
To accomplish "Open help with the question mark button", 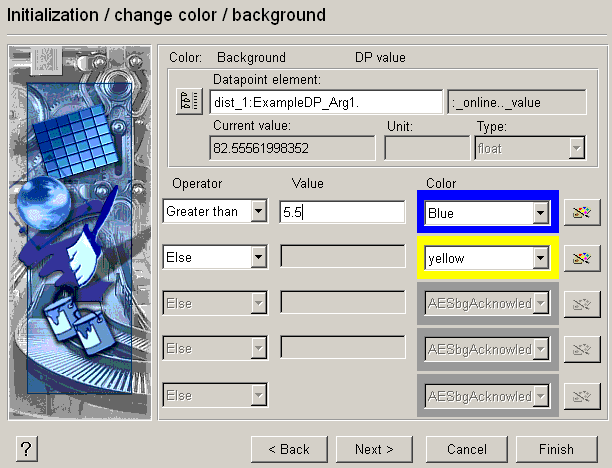I will tap(28, 449).
